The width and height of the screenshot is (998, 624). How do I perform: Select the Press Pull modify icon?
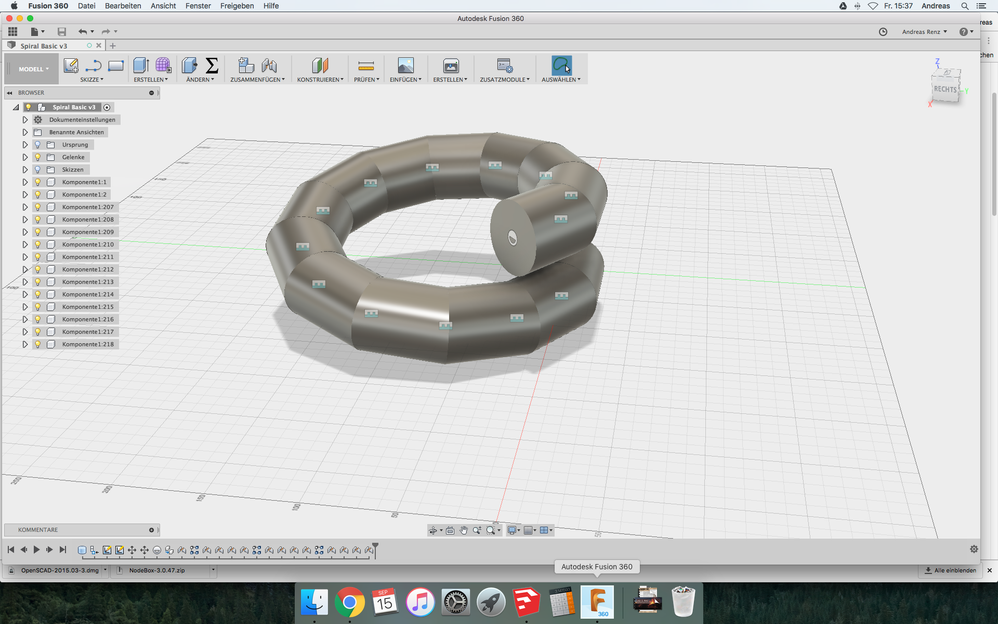[x=189, y=65]
